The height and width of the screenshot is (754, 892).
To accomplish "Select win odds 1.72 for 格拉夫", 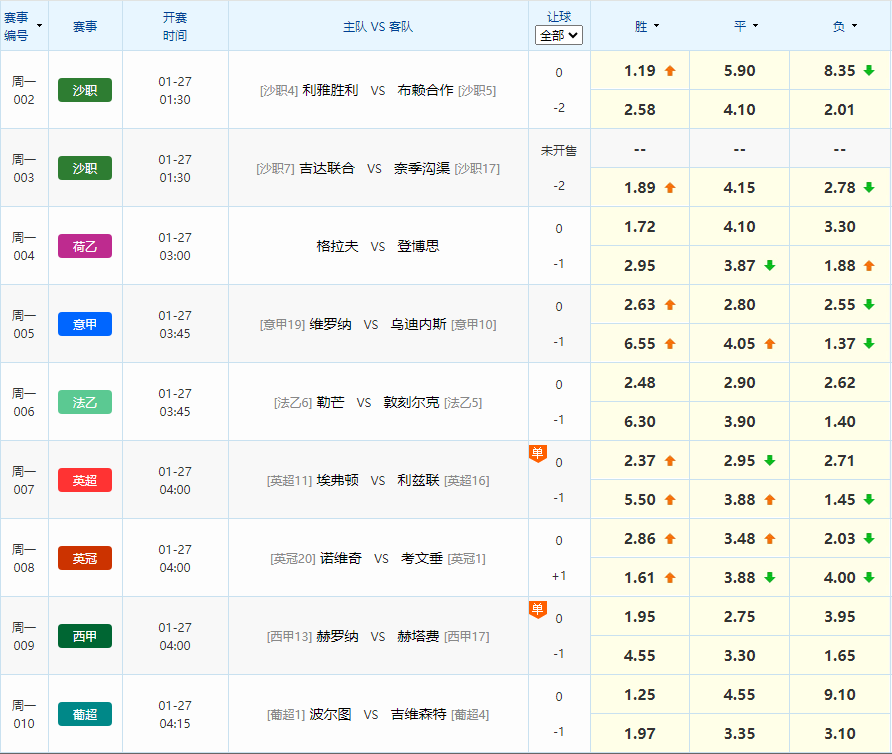I will coord(640,226).
